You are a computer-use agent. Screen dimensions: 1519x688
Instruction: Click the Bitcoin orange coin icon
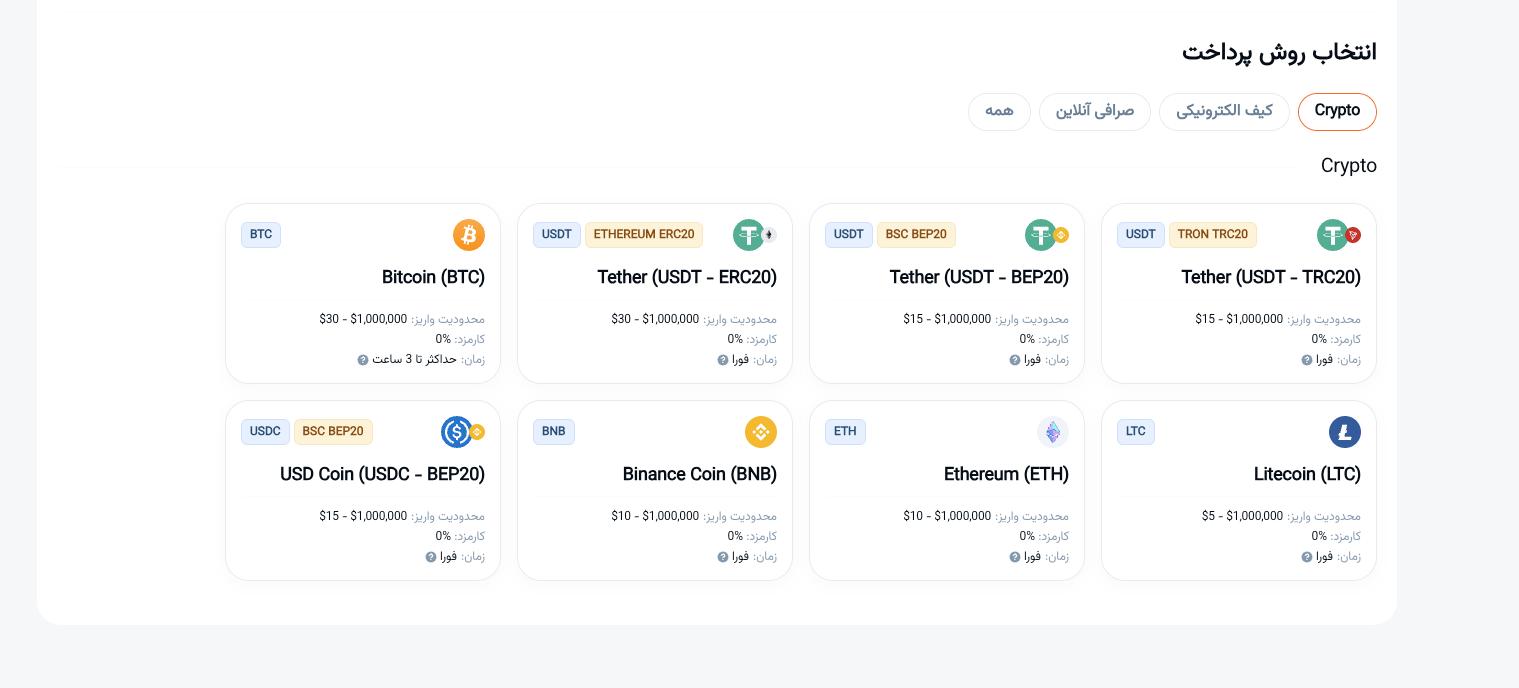pos(468,235)
